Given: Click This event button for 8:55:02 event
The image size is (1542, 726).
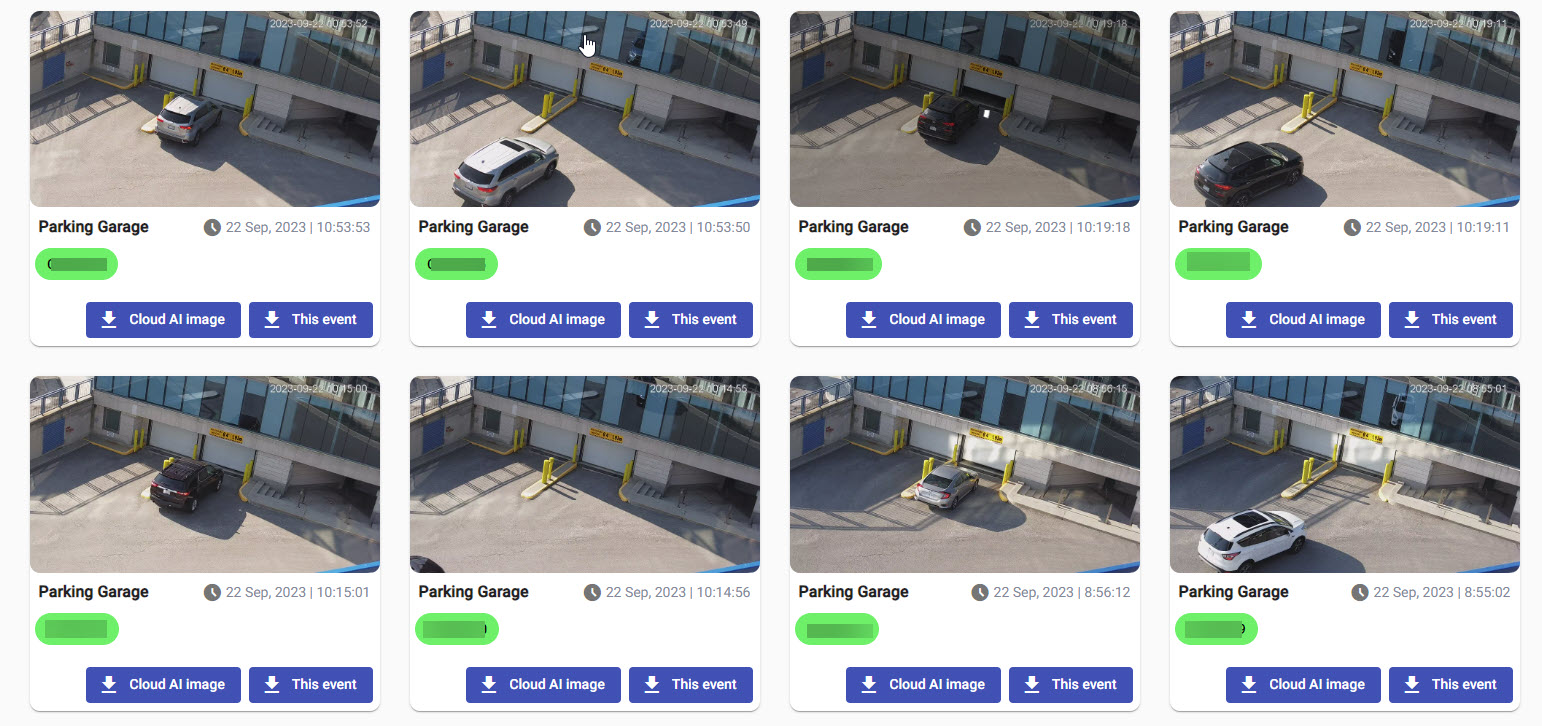Looking at the screenshot, I should click(x=1451, y=685).
